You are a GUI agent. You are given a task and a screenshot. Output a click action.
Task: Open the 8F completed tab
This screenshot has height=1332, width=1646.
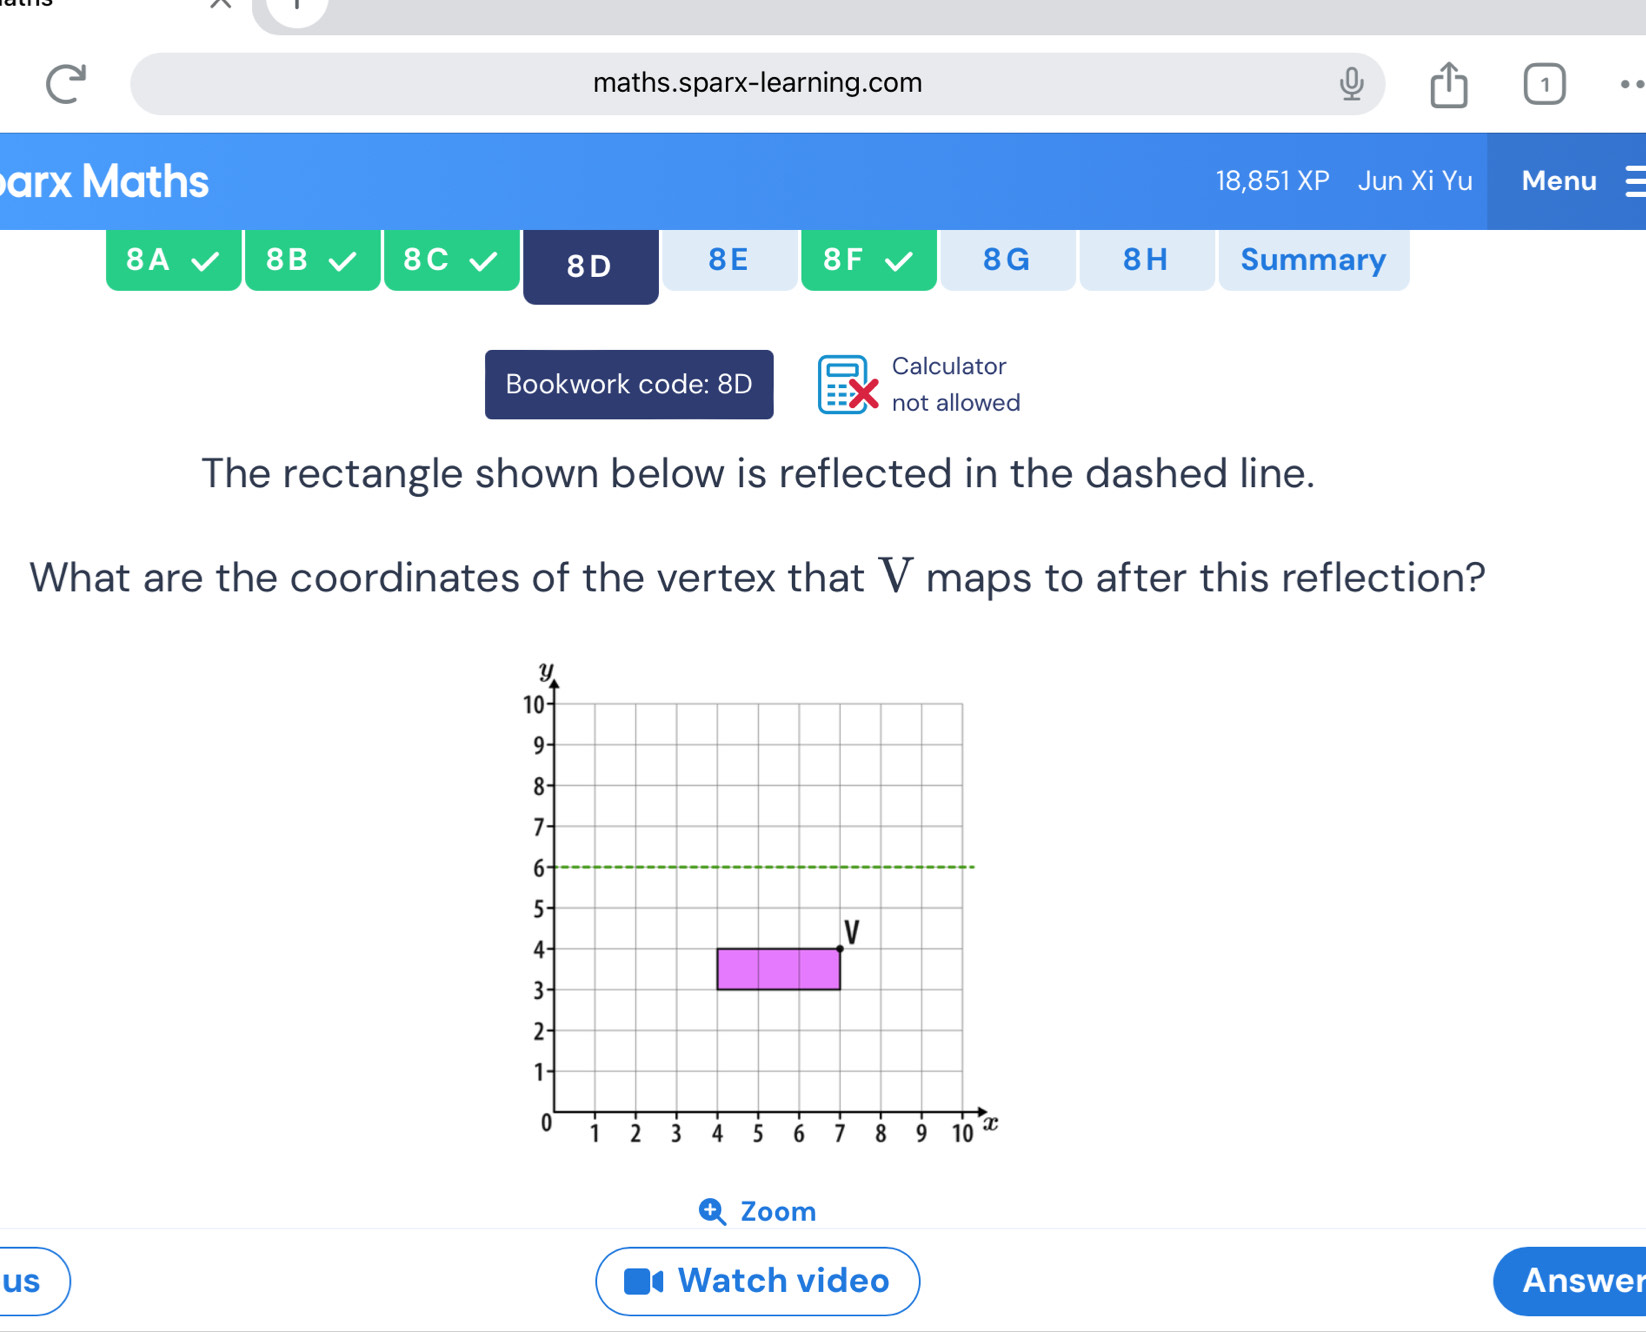point(868,260)
